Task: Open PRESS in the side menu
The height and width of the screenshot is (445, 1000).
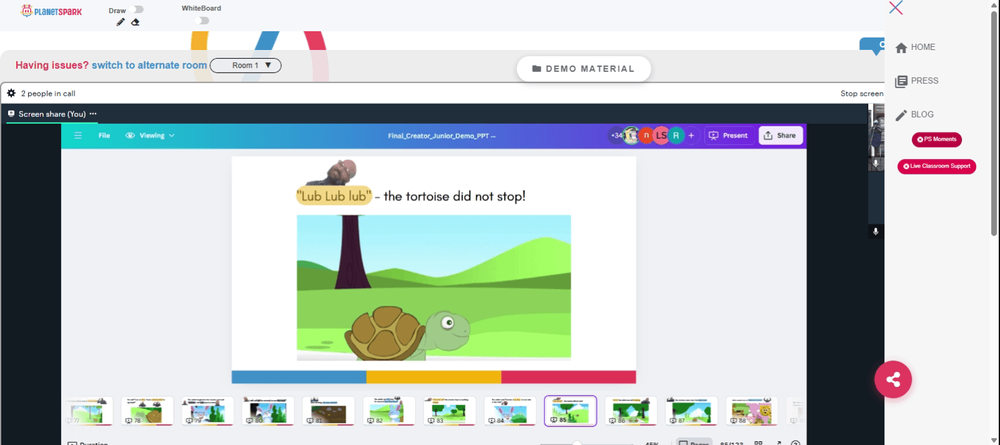Action: [916, 81]
